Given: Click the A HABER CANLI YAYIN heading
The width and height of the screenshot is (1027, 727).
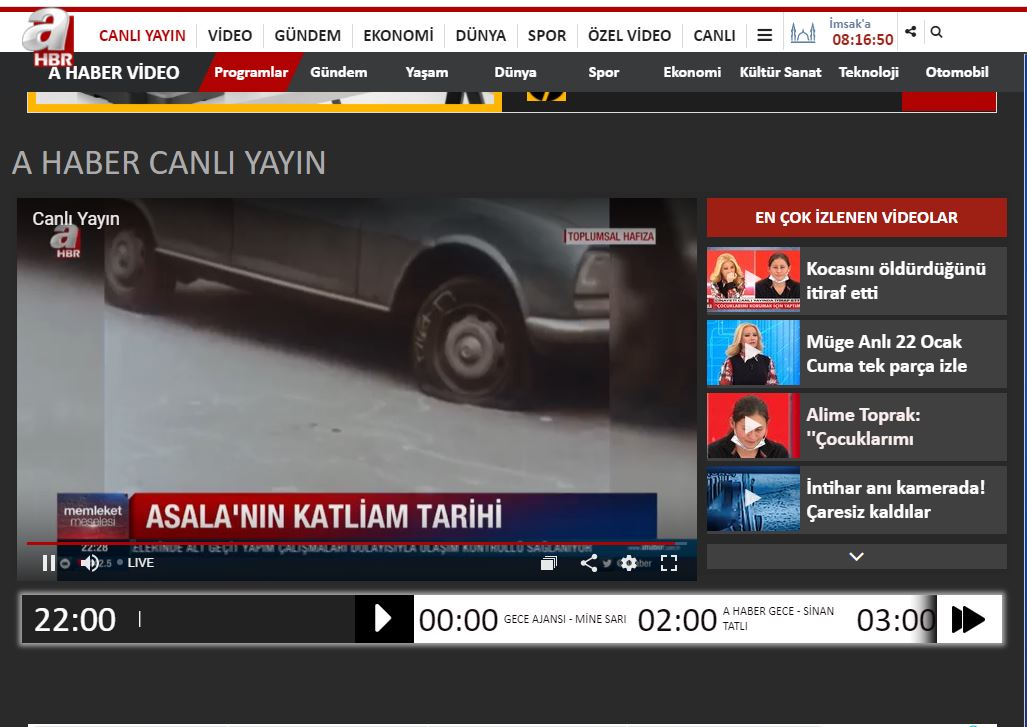Looking at the screenshot, I should click(169, 163).
